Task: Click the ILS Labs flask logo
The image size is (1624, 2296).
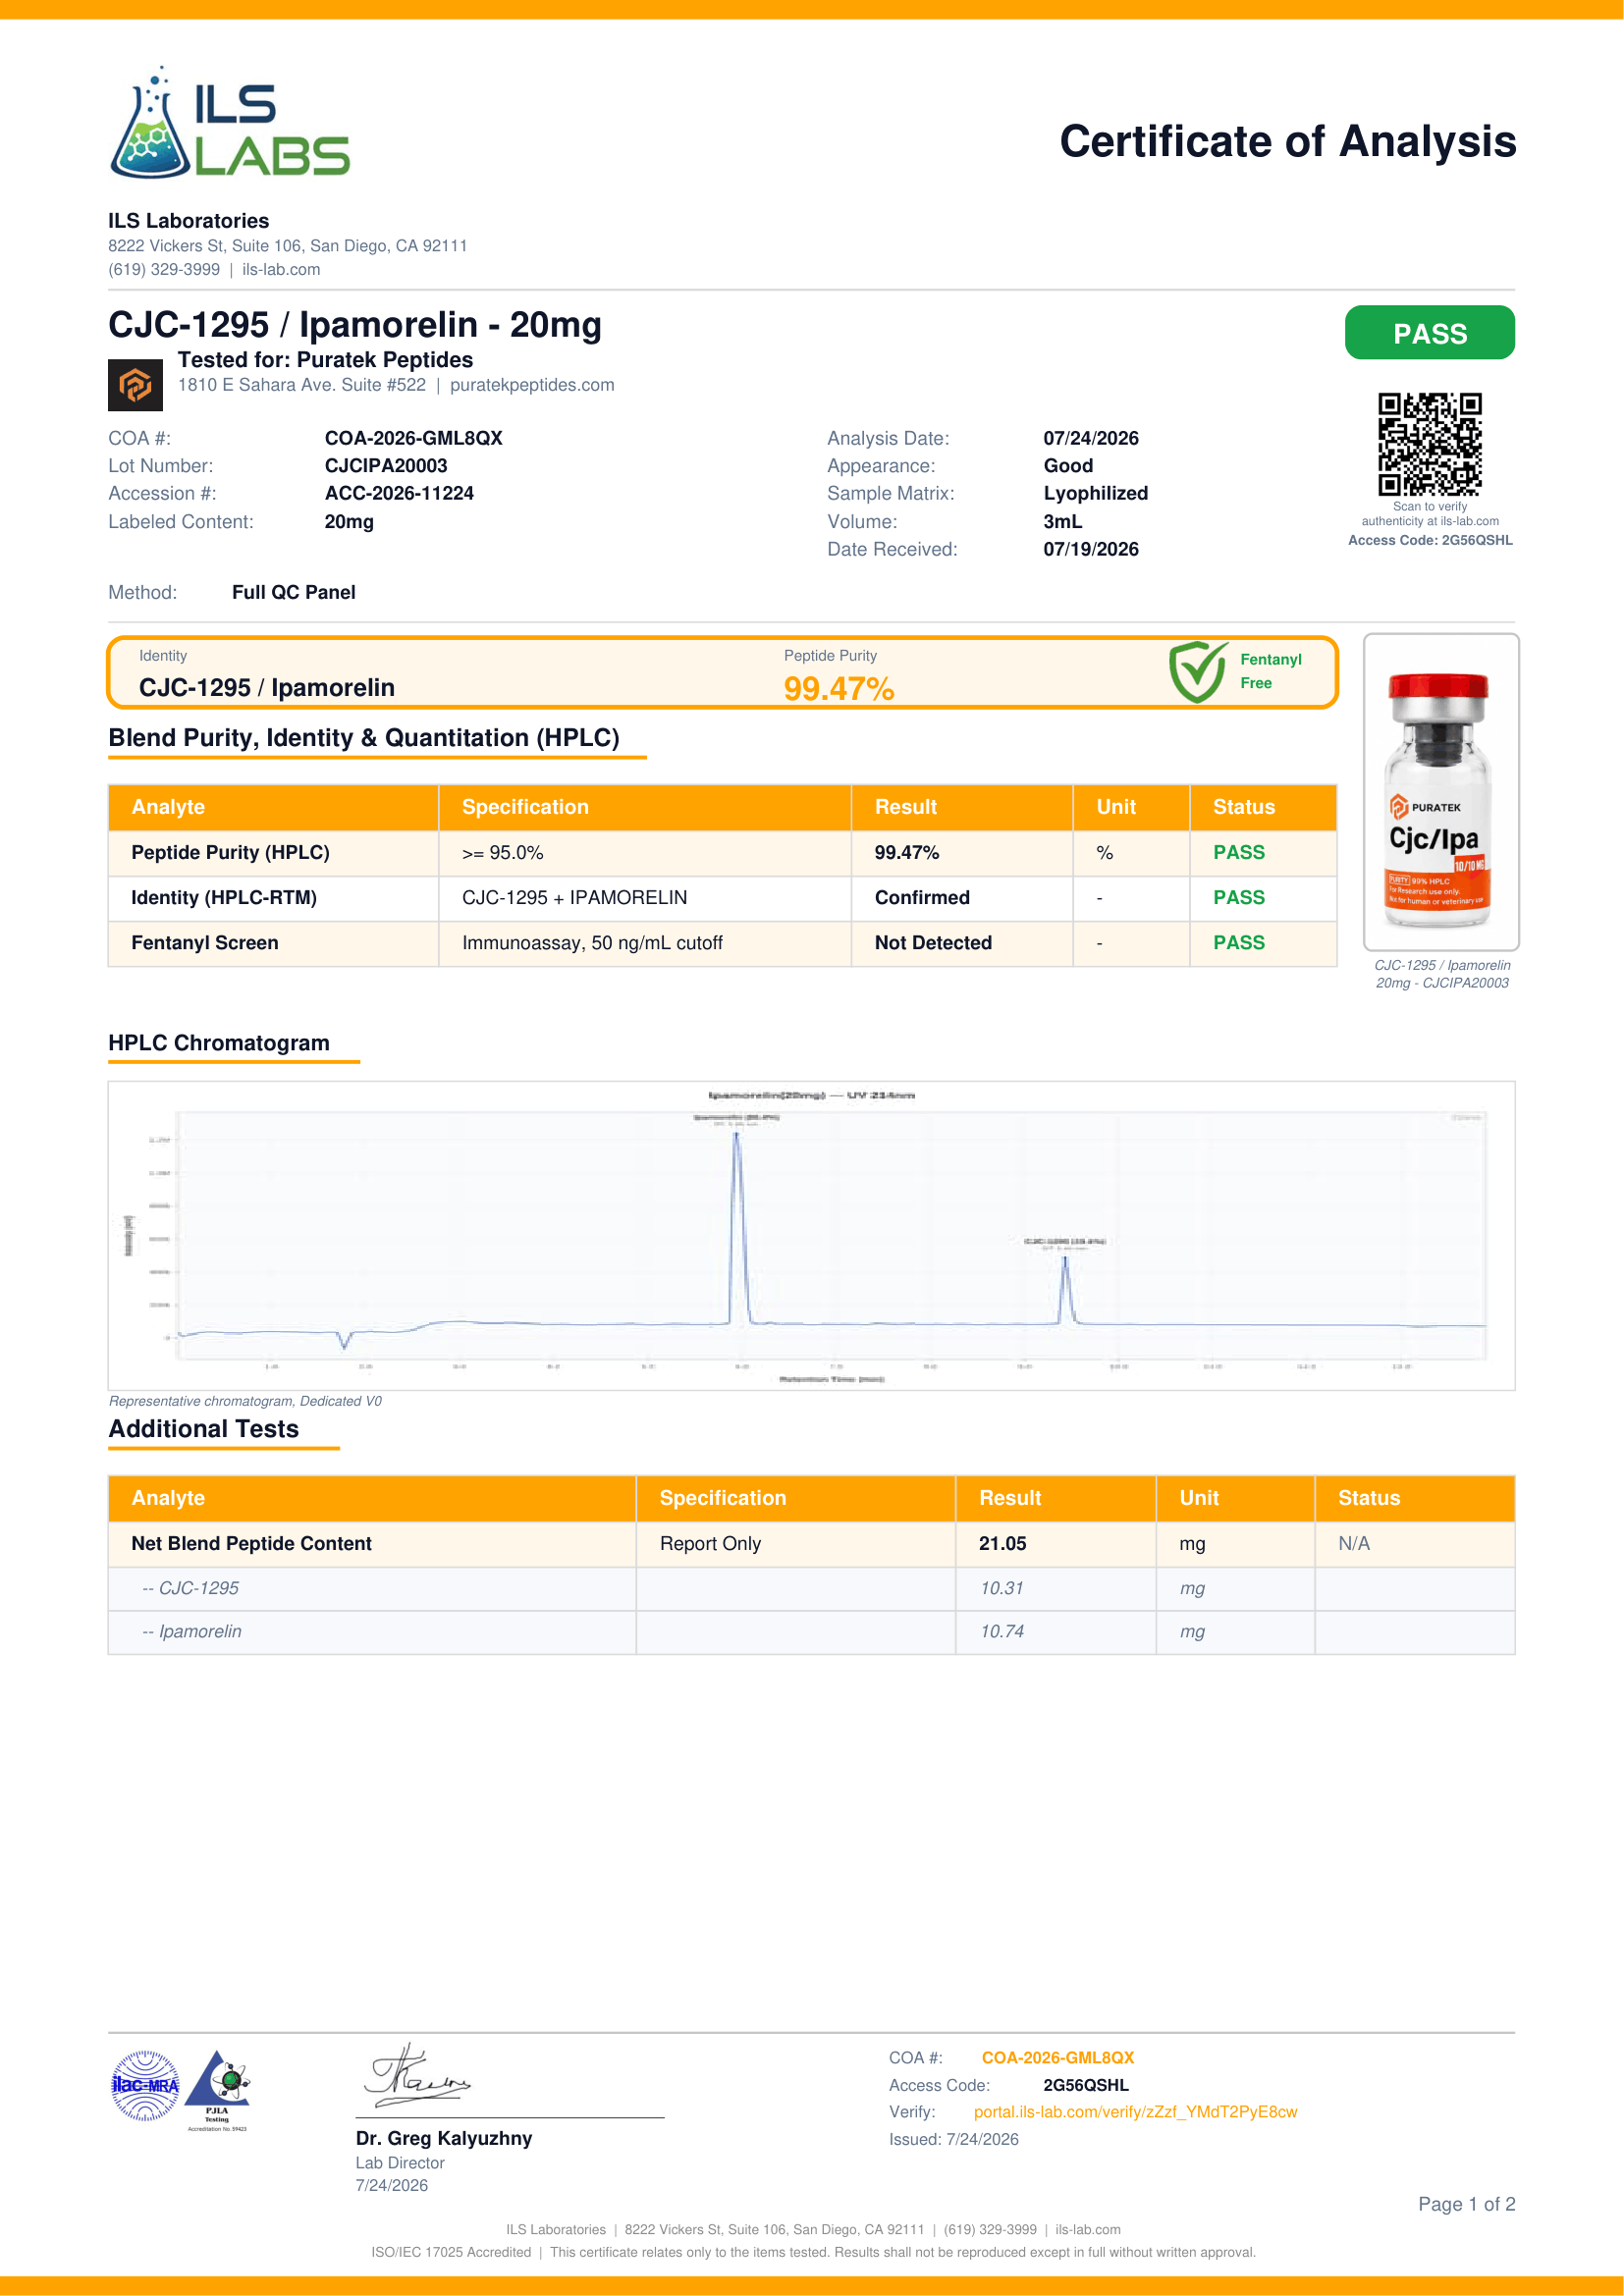Action: tap(229, 123)
